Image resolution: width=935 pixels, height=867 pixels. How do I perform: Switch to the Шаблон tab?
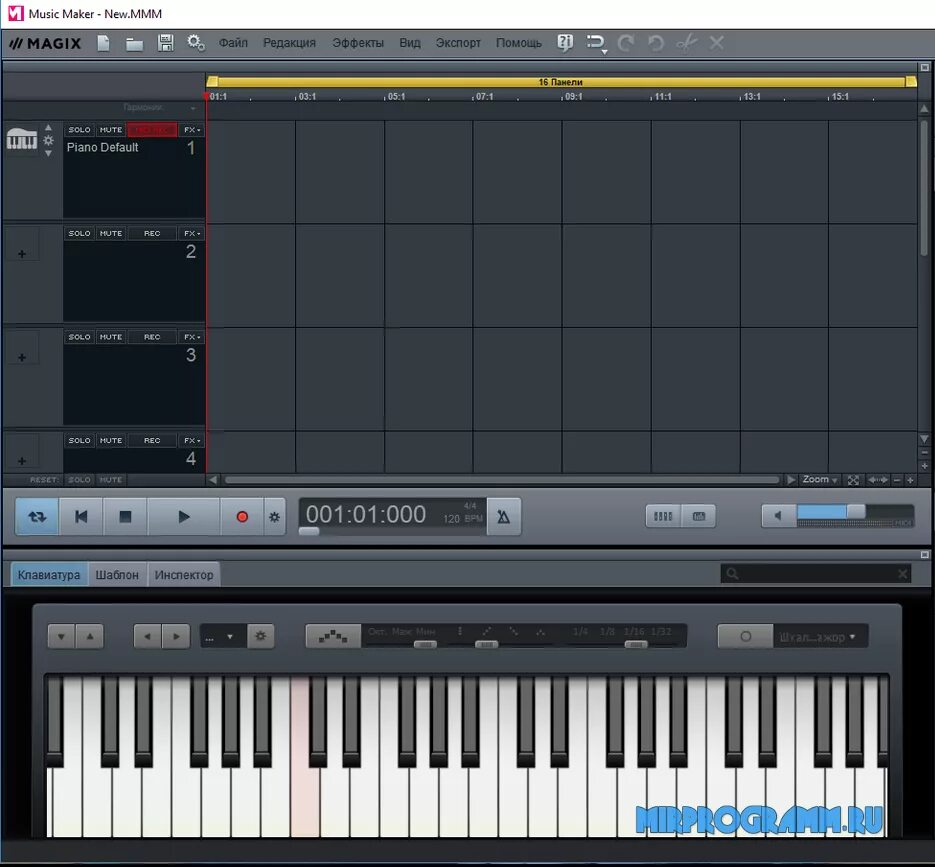117,575
